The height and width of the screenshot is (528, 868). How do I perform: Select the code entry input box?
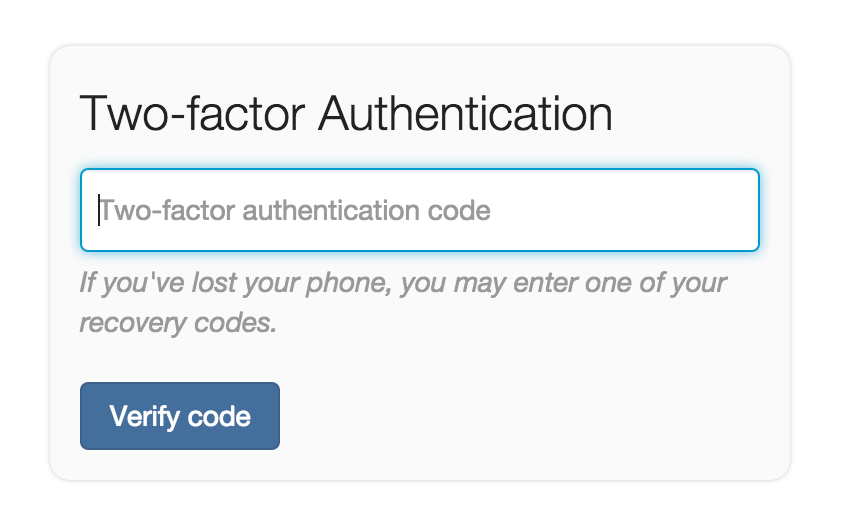(x=419, y=210)
